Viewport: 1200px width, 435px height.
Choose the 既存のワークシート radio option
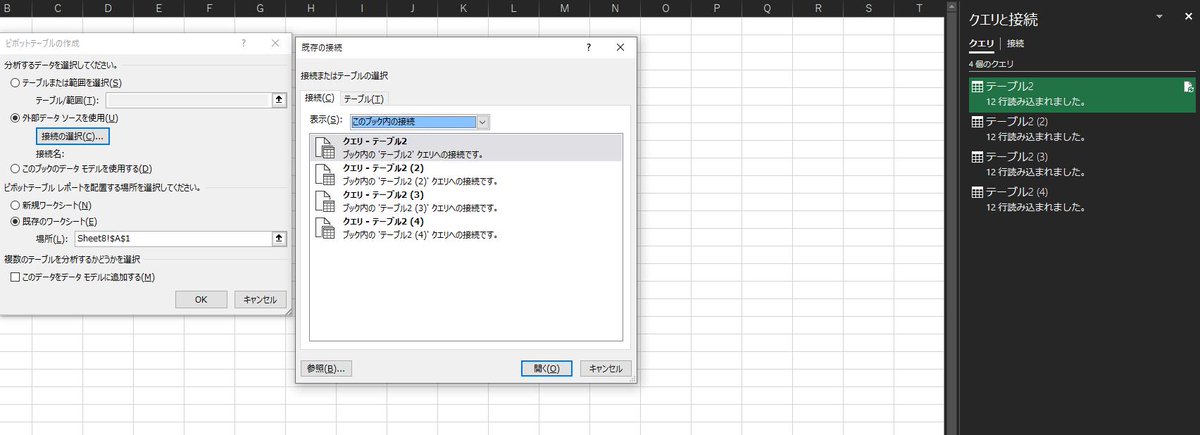(x=15, y=221)
